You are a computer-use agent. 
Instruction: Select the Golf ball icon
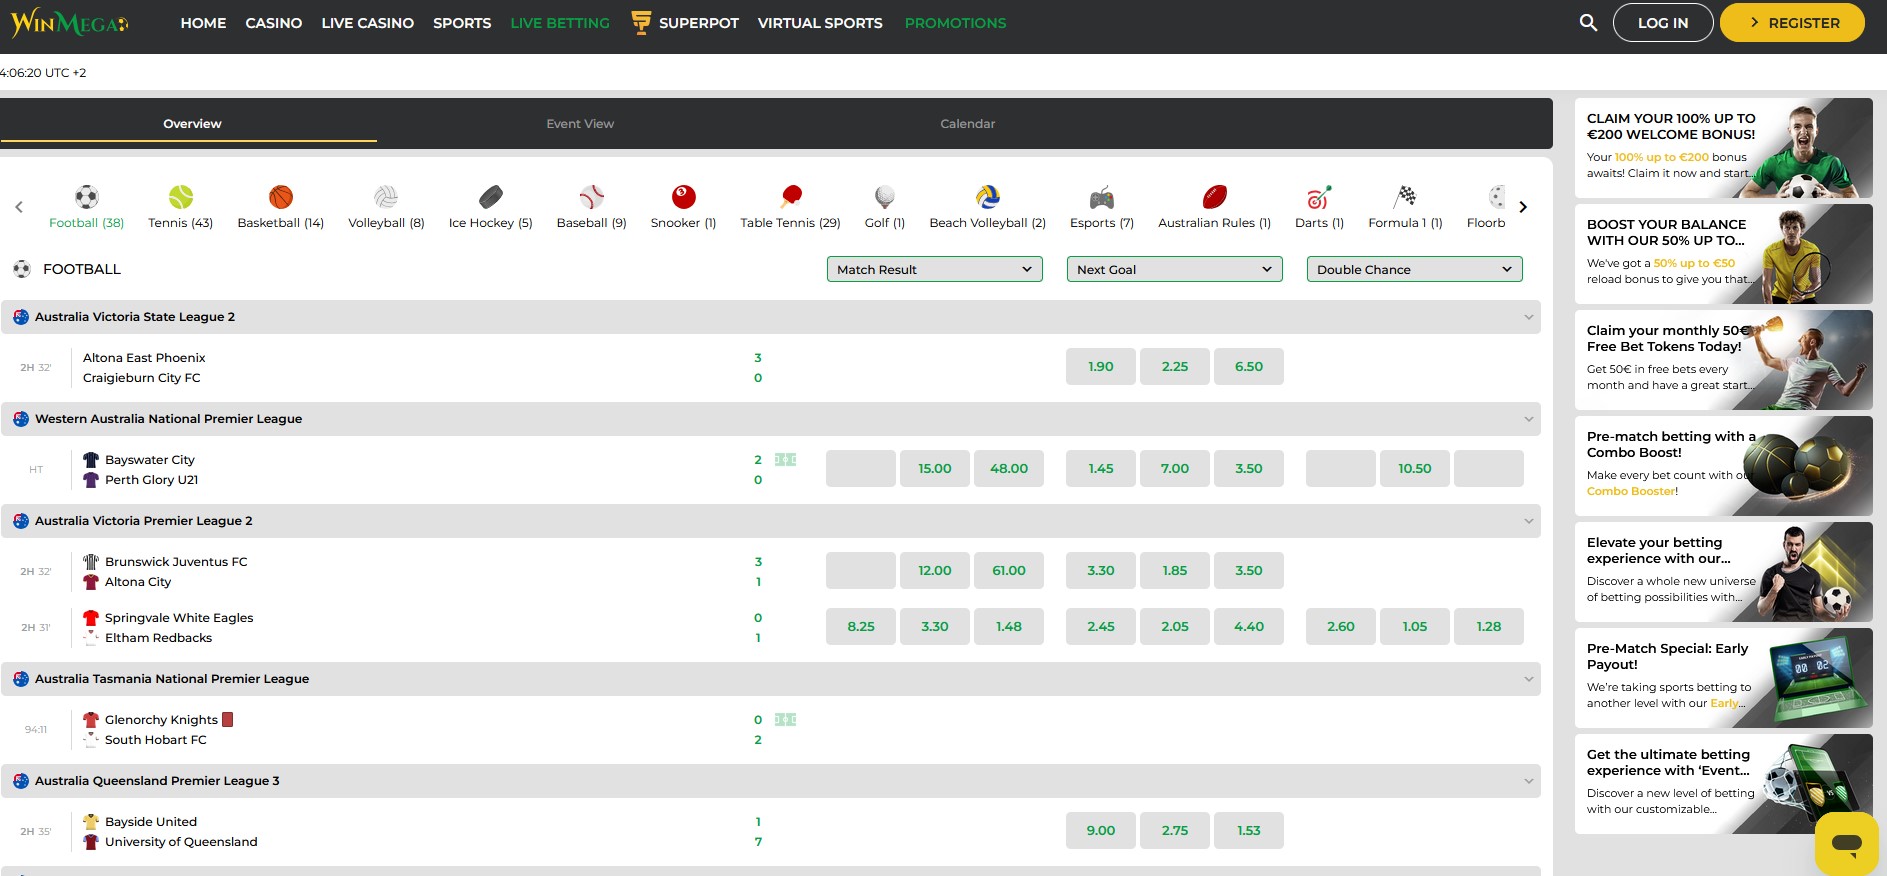click(x=885, y=196)
